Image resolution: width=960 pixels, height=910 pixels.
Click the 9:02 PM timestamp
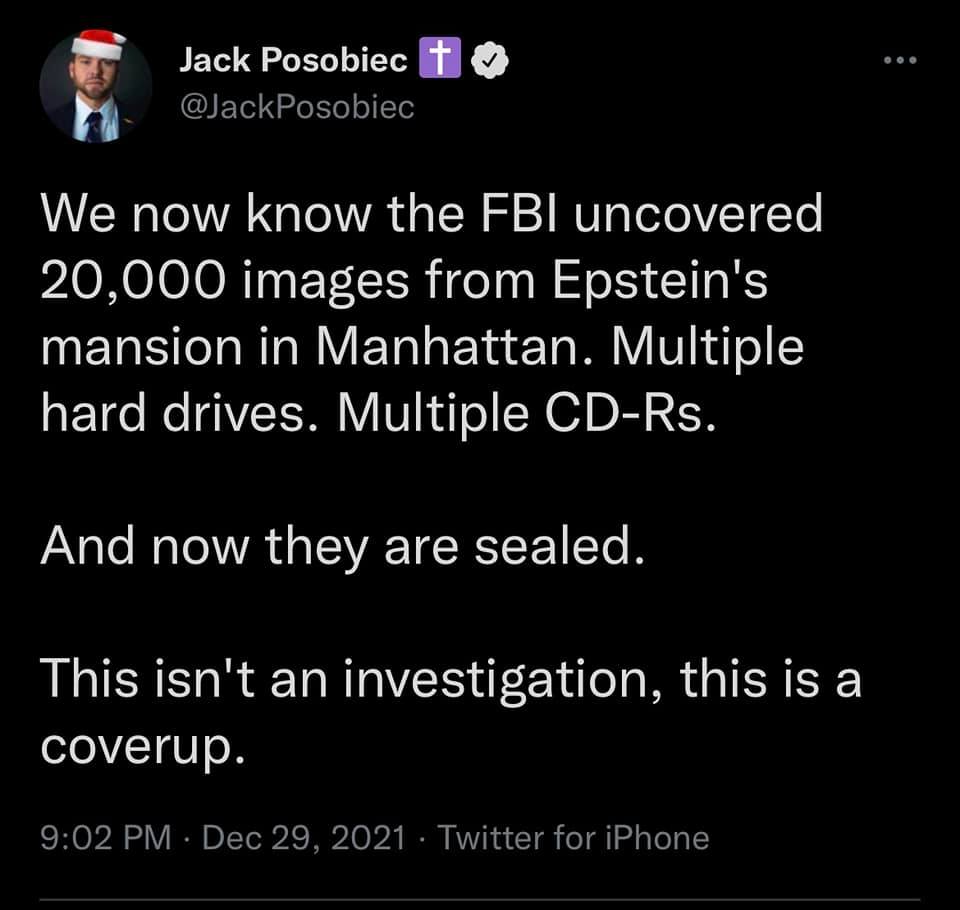105,837
